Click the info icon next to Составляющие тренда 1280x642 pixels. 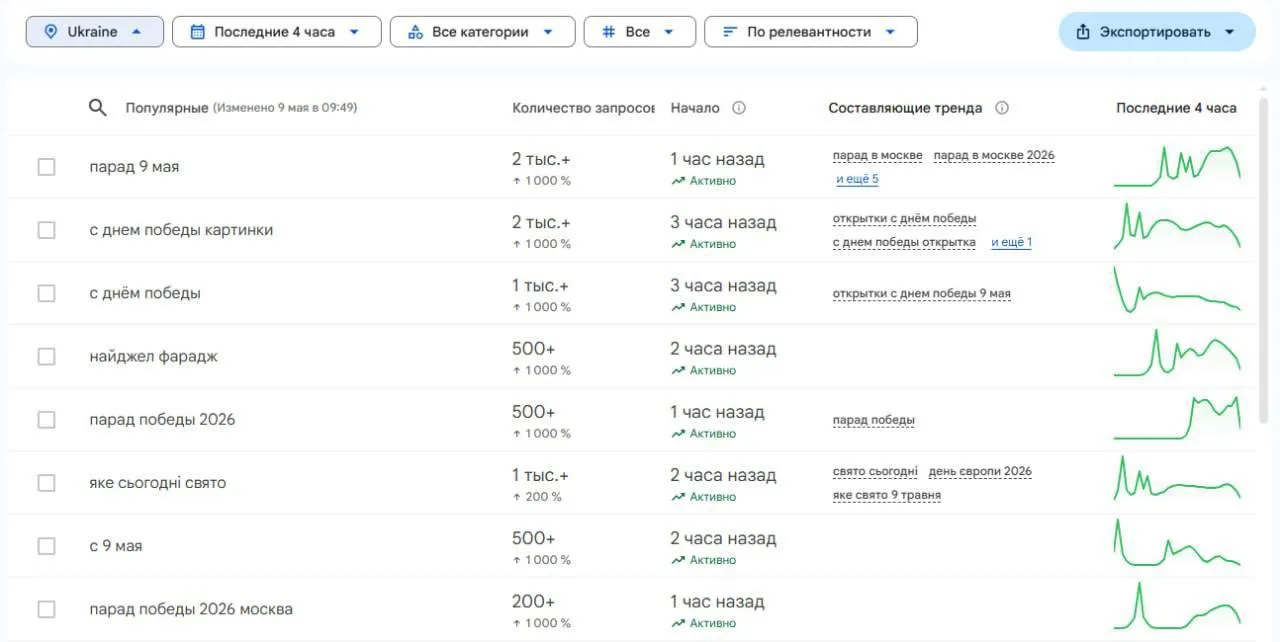pos(1002,108)
